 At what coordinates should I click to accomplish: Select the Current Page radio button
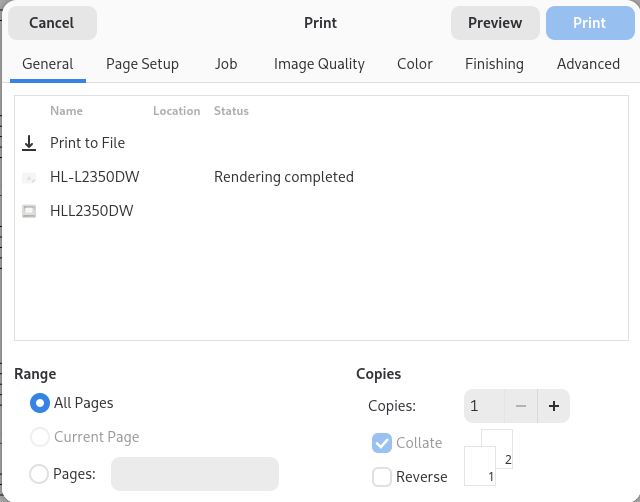[x=40, y=437]
